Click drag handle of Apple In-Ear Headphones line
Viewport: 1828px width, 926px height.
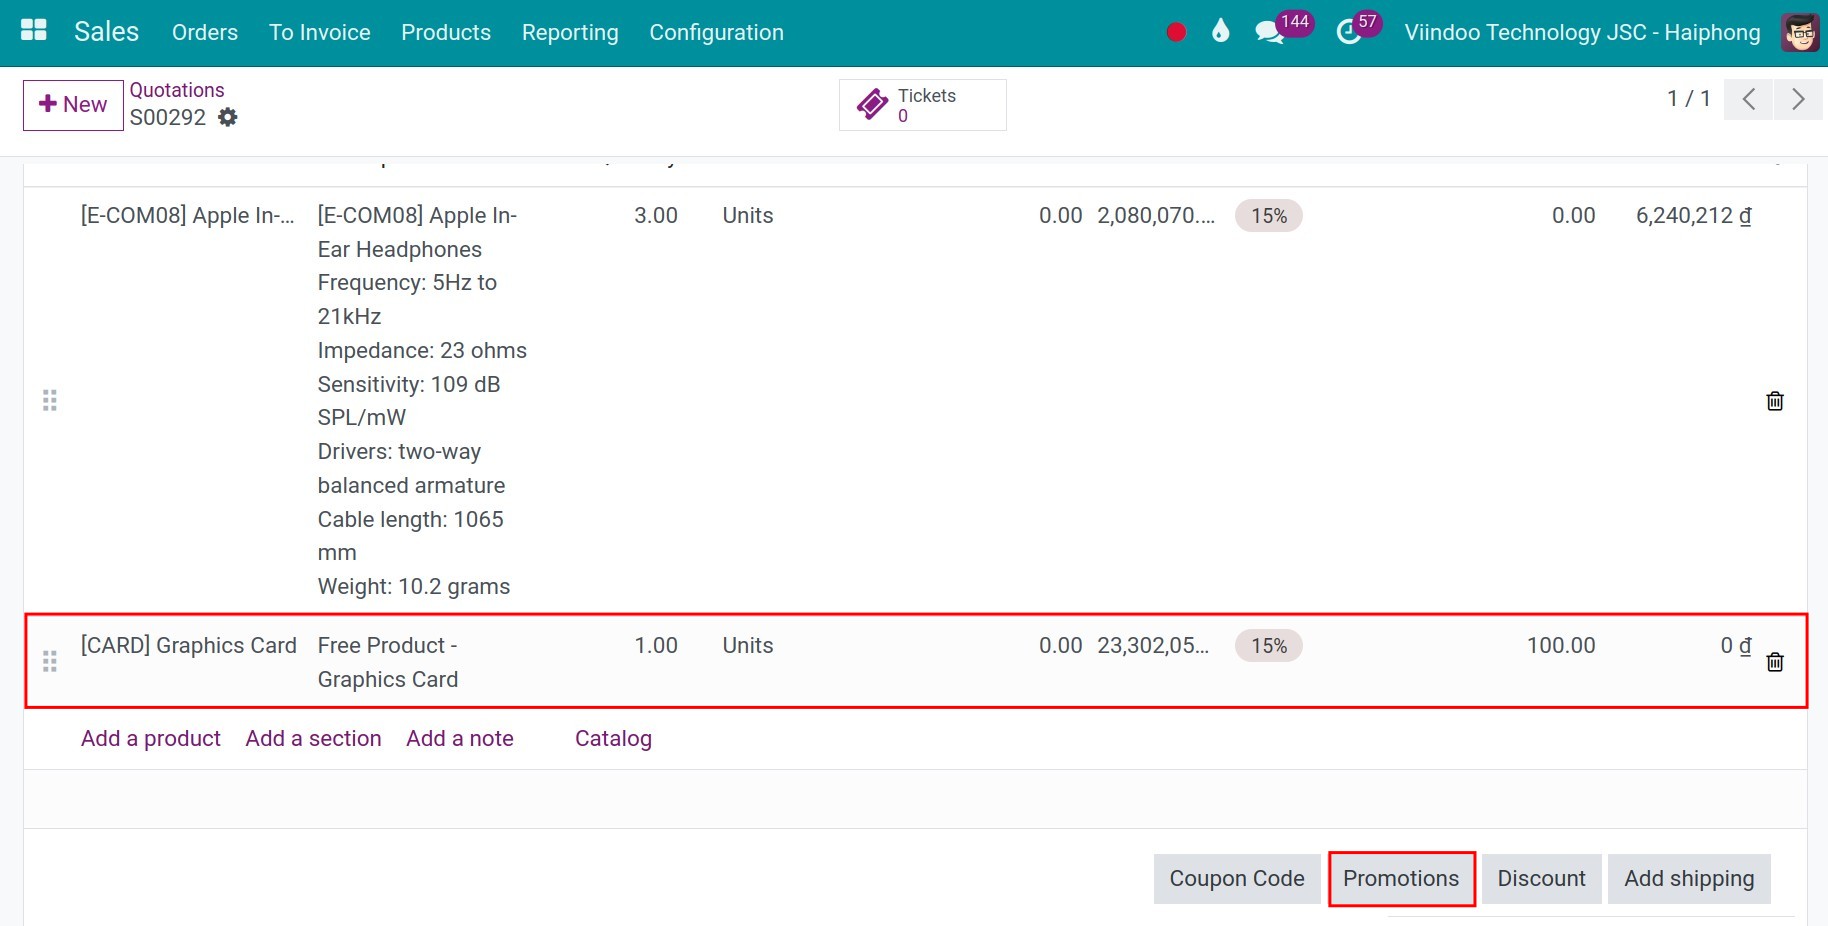click(x=50, y=401)
